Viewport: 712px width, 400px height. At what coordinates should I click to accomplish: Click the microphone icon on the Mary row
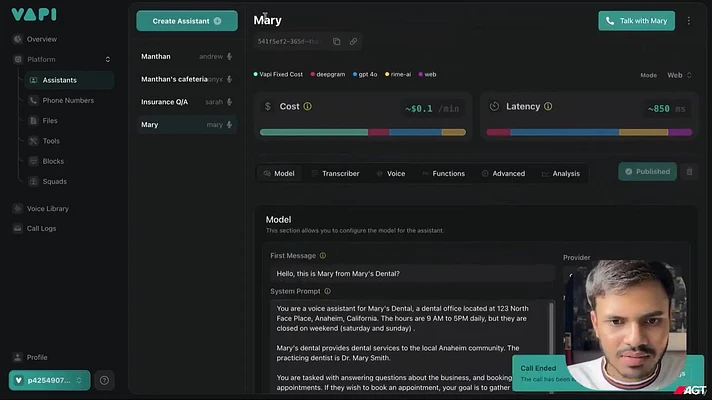point(229,124)
